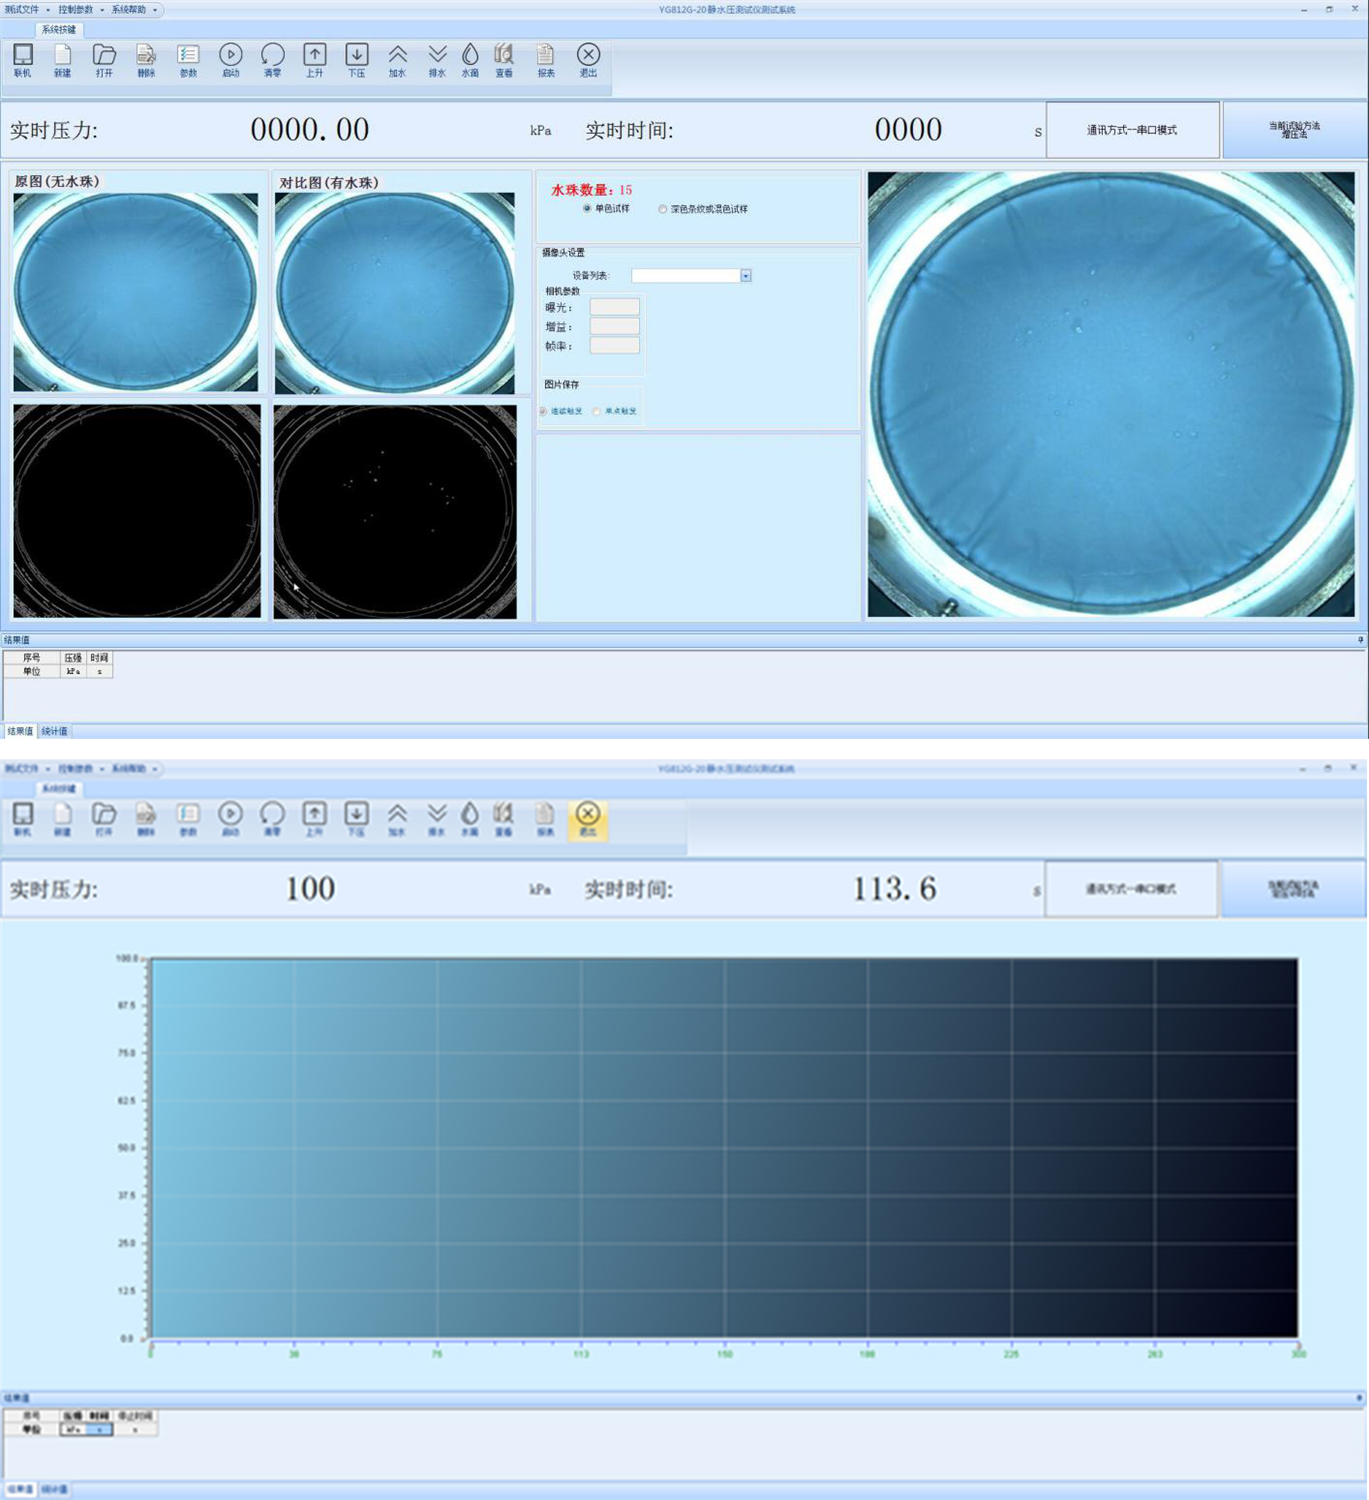Click the 联机 (connect) icon in top window
The image size is (1369, 1500).
coord(22,59)
